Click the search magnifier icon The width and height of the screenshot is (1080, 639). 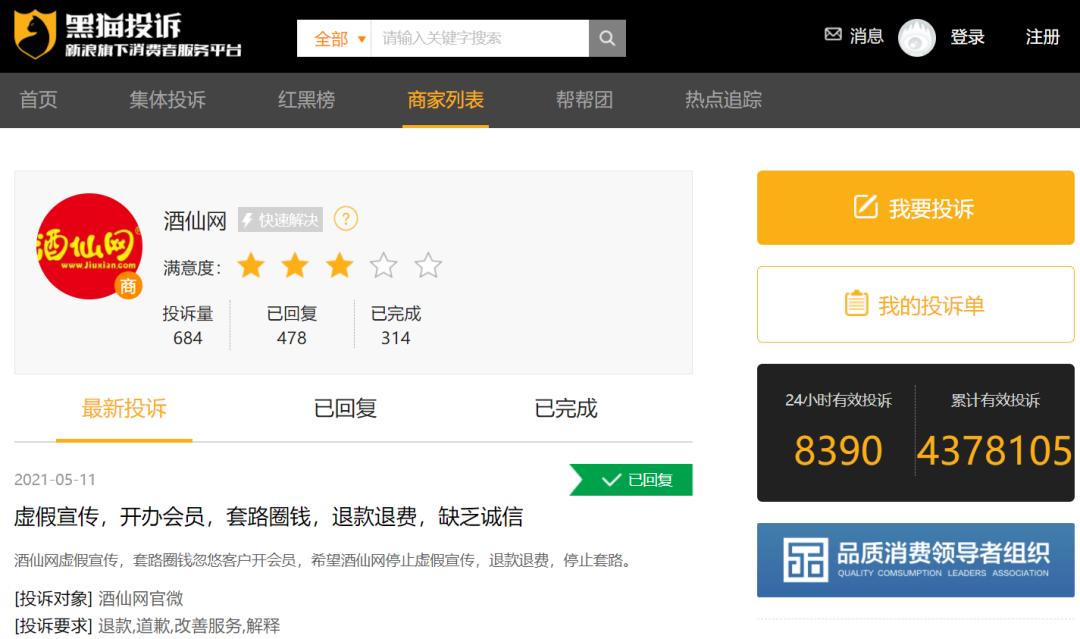[607, 38]
